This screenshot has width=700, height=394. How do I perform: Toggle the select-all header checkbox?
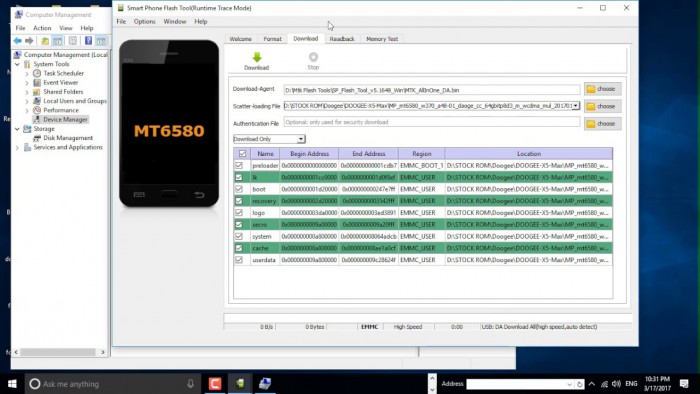coord(242,154)
